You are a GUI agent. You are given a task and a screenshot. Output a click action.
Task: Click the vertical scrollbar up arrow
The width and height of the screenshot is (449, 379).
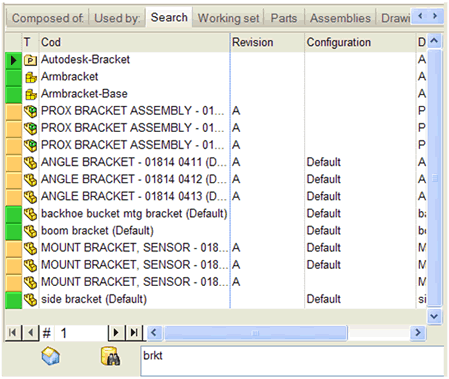pyautogui.click(x=434, y=41)
